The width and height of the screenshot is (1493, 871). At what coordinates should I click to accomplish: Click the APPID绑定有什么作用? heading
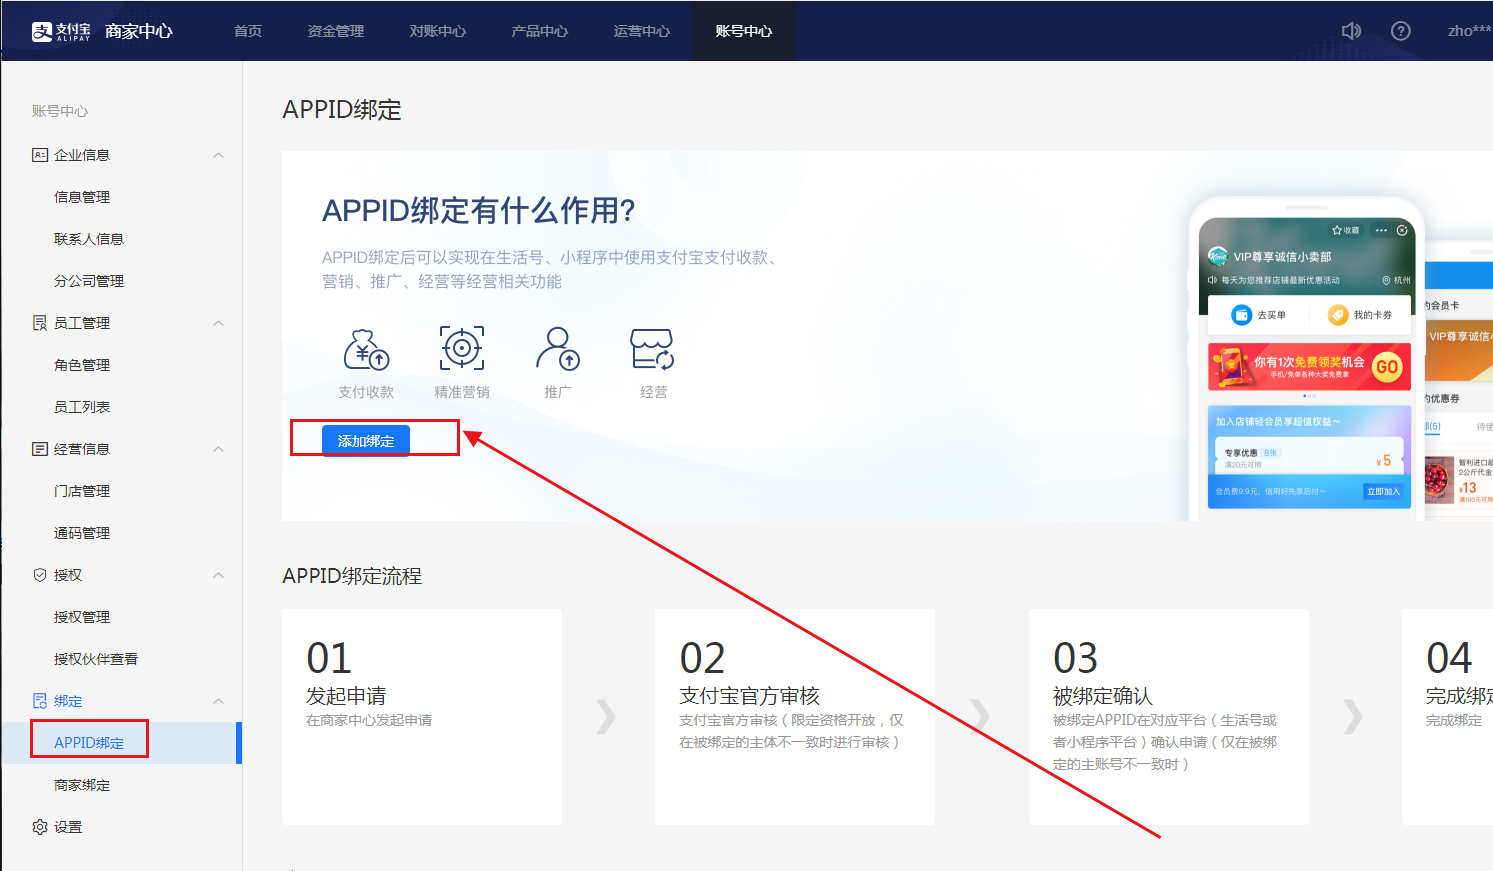[479, 211]
